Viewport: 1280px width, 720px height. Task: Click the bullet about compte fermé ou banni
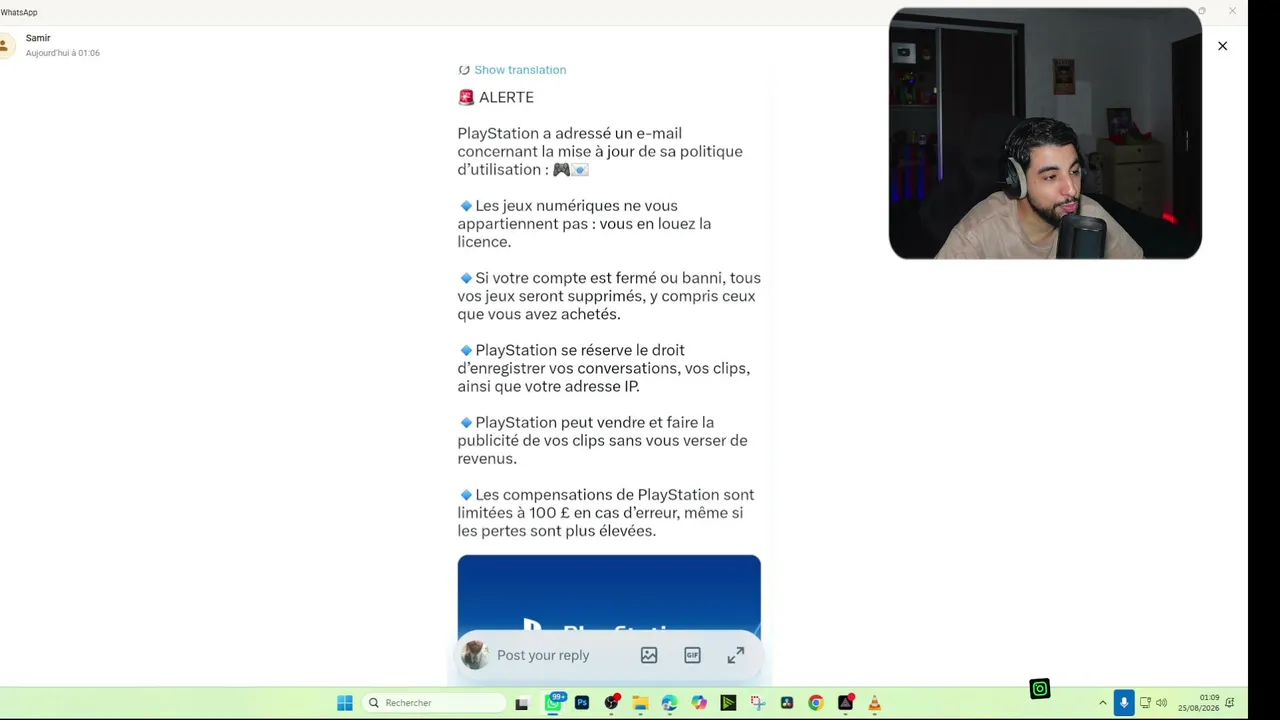tap(609, 296)
